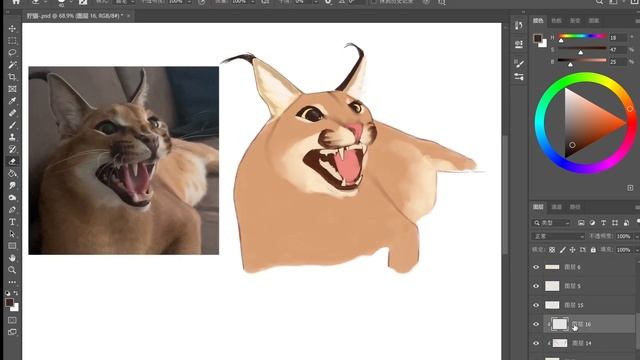Select the Paint Bucket tool
This screenshot has height=360, width=640.
click(x=12, y=173)
